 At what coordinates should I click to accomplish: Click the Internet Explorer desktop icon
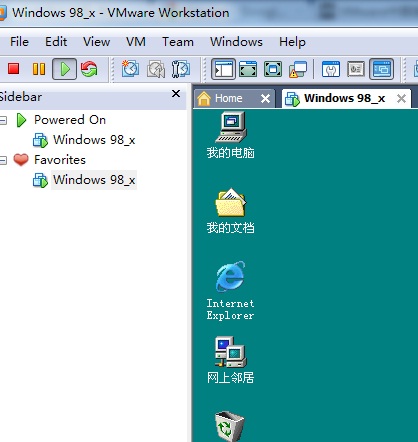click(231, 291)
